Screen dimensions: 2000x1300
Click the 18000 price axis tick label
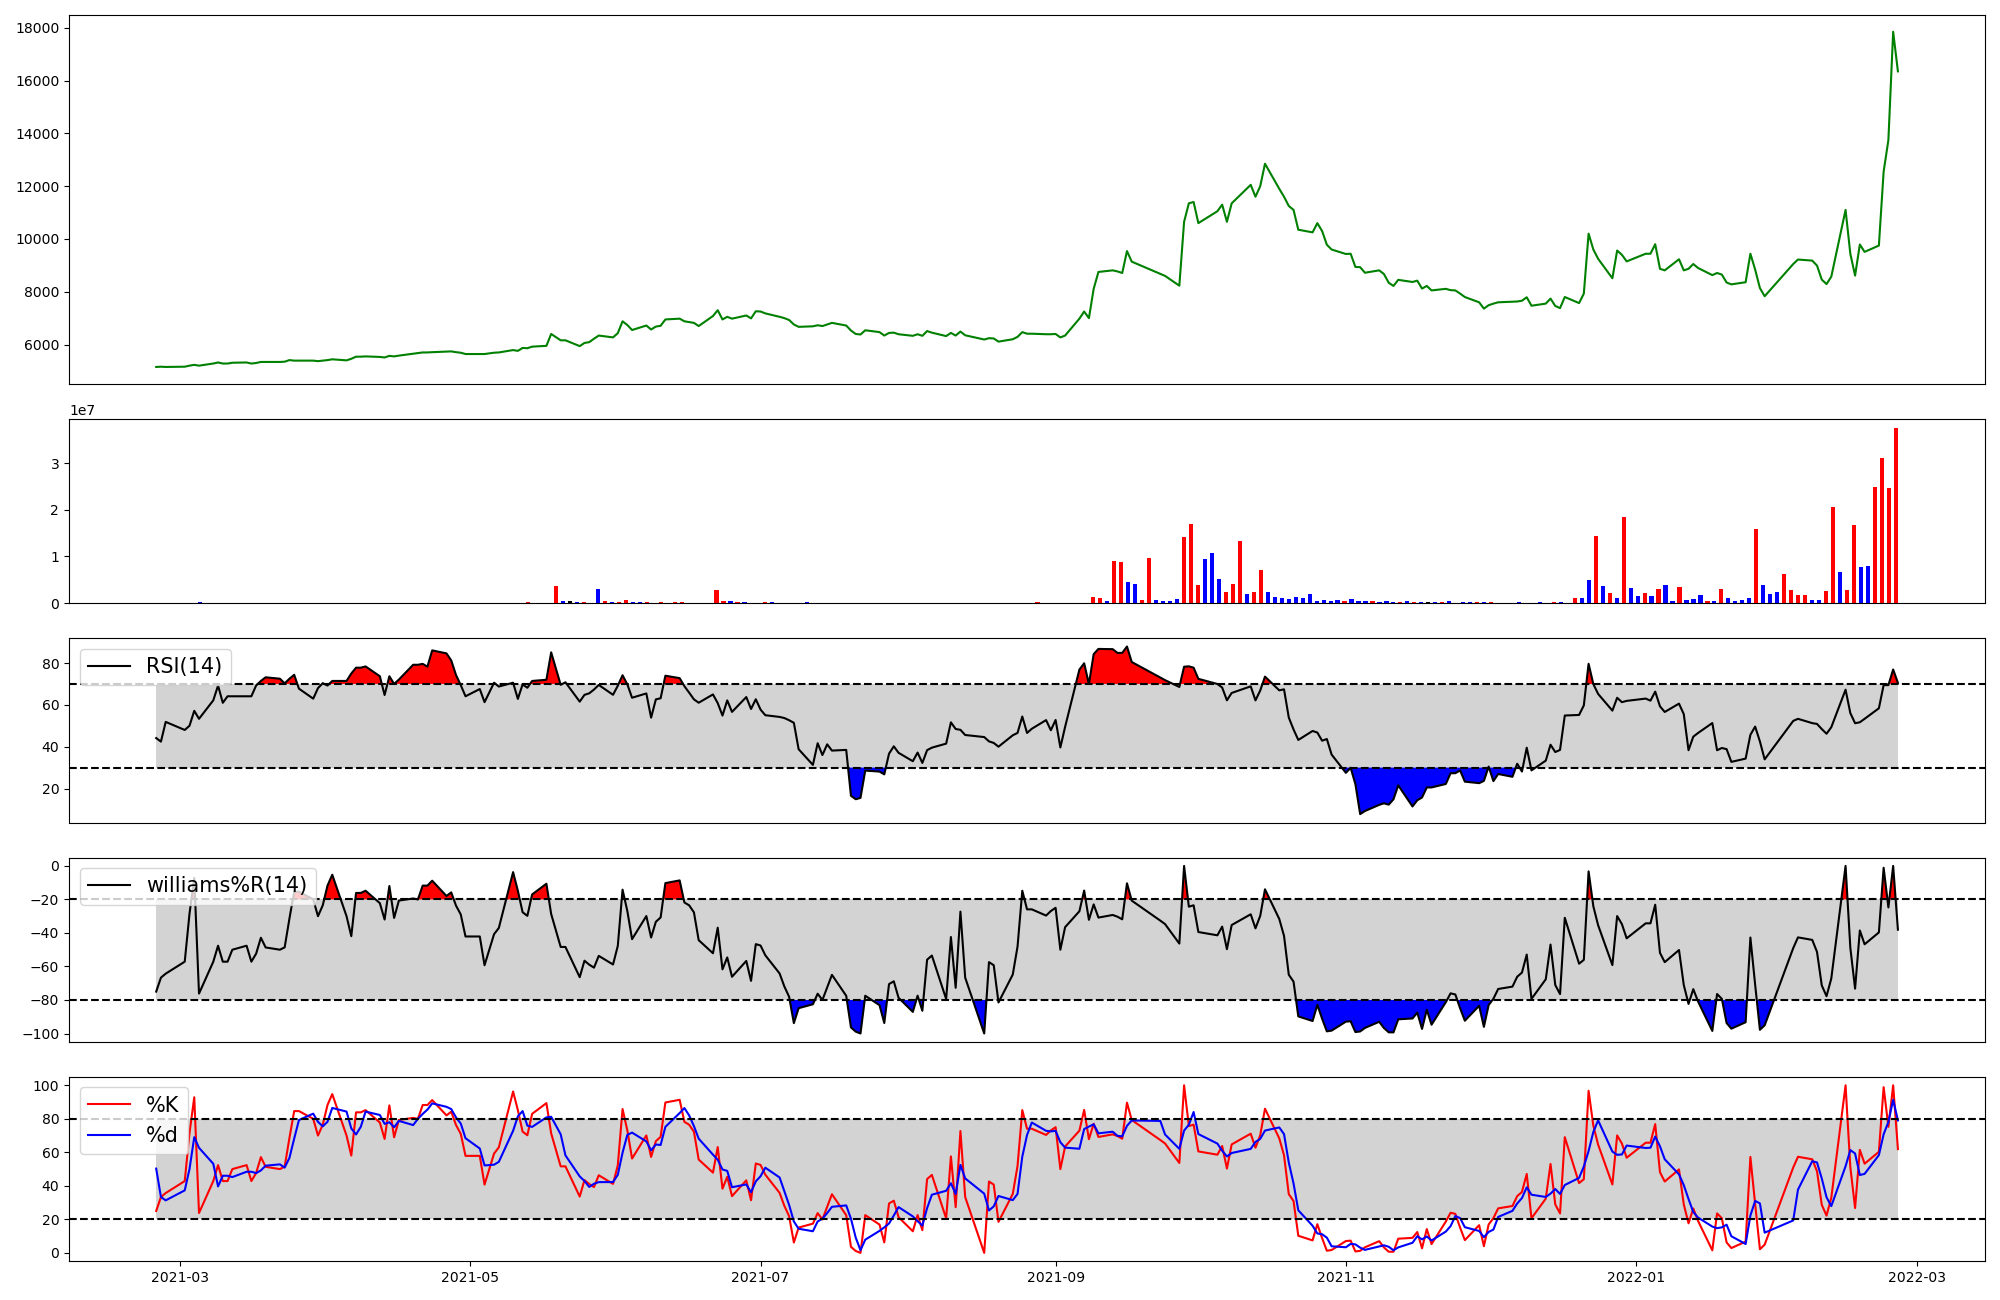click(x=37, y=28)
